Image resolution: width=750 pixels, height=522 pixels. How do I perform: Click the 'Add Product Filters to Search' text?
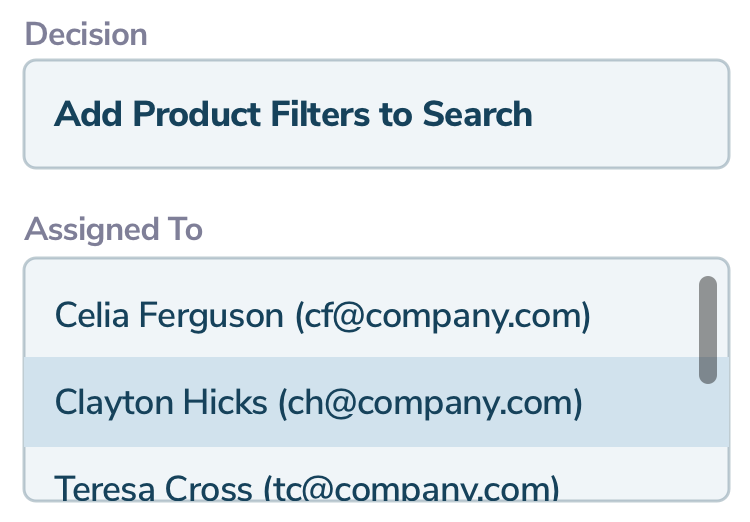292,114
